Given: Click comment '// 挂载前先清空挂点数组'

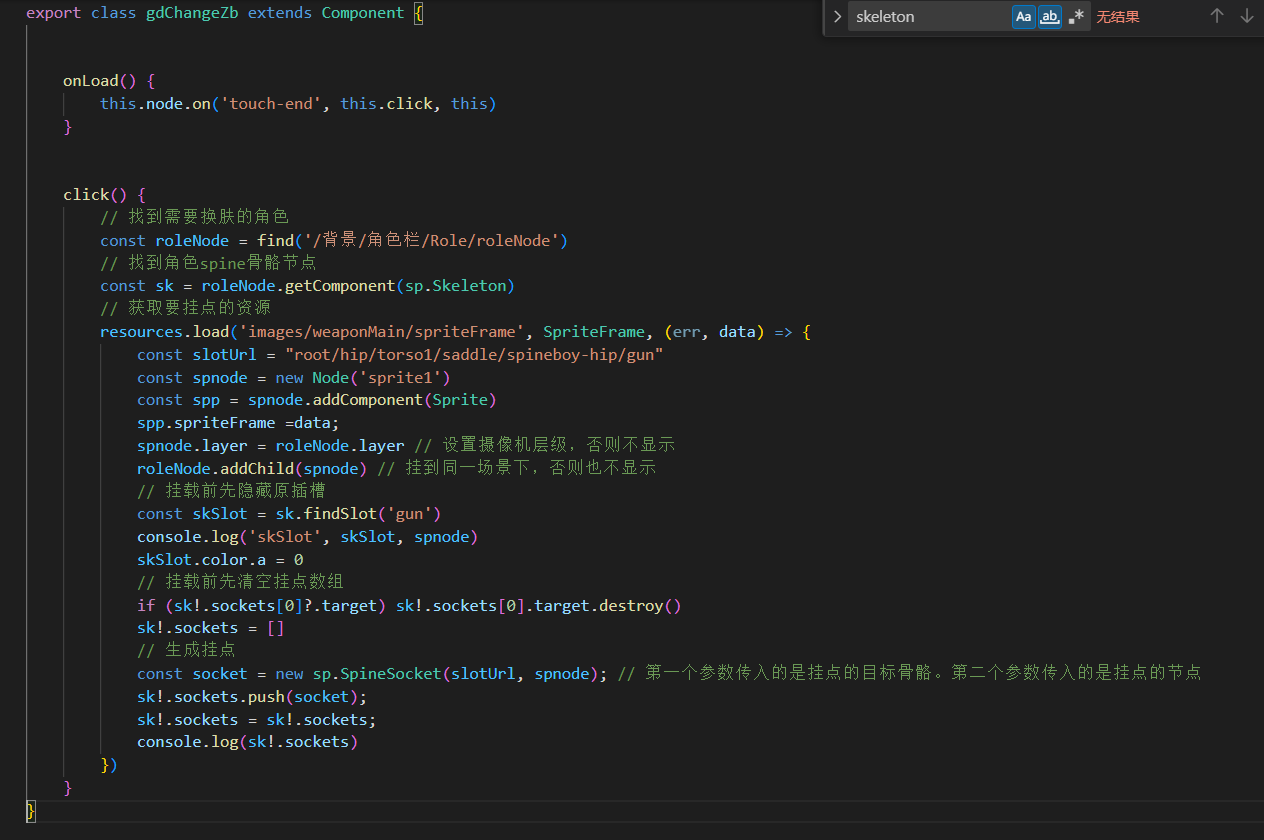Looking at the screenshot, I should click(x=240, y=583).
